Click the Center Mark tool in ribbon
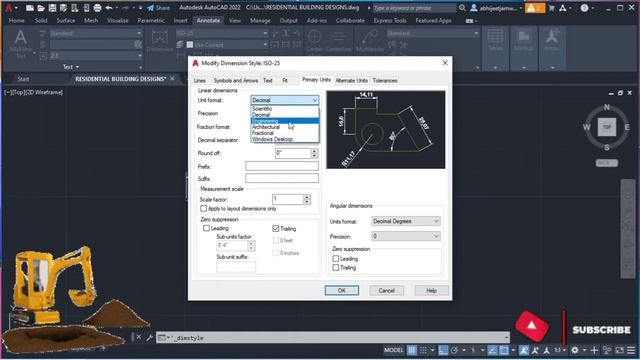Viewport: 640px width, 360px height. tap(314, 41)
